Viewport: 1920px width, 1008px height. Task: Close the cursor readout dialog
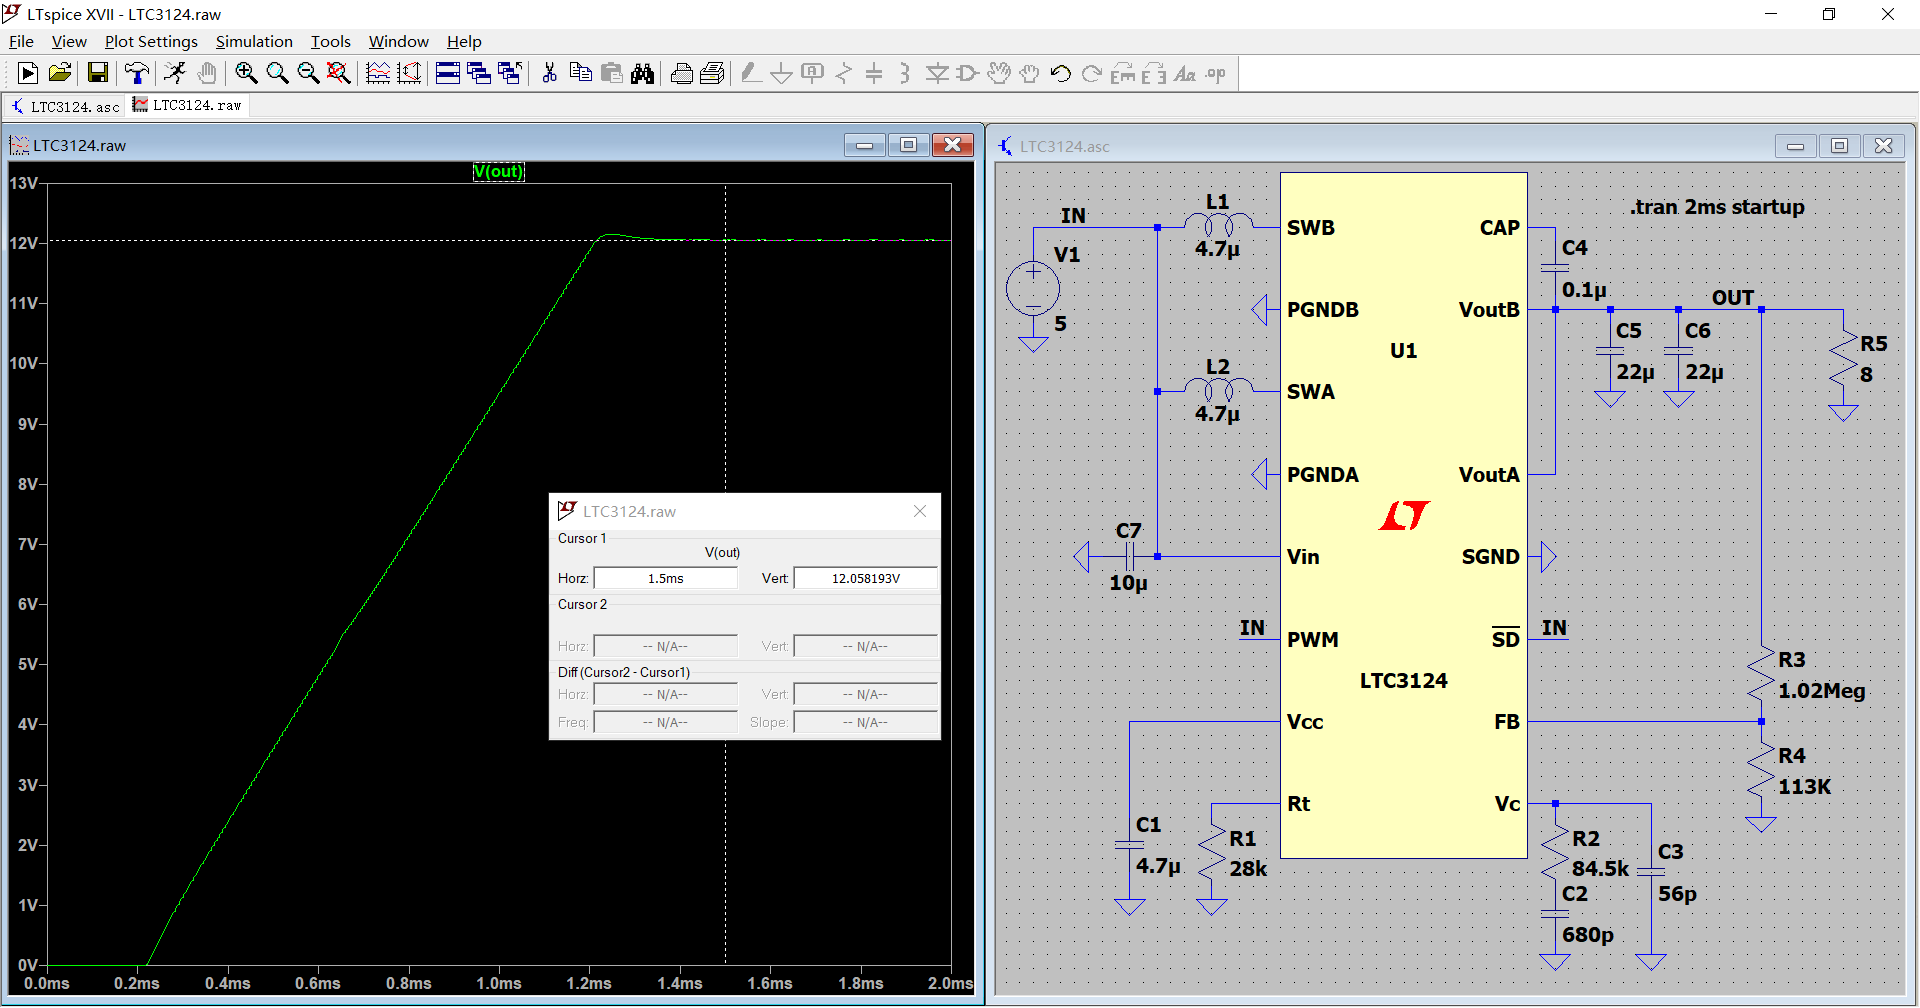pos(920,511)
